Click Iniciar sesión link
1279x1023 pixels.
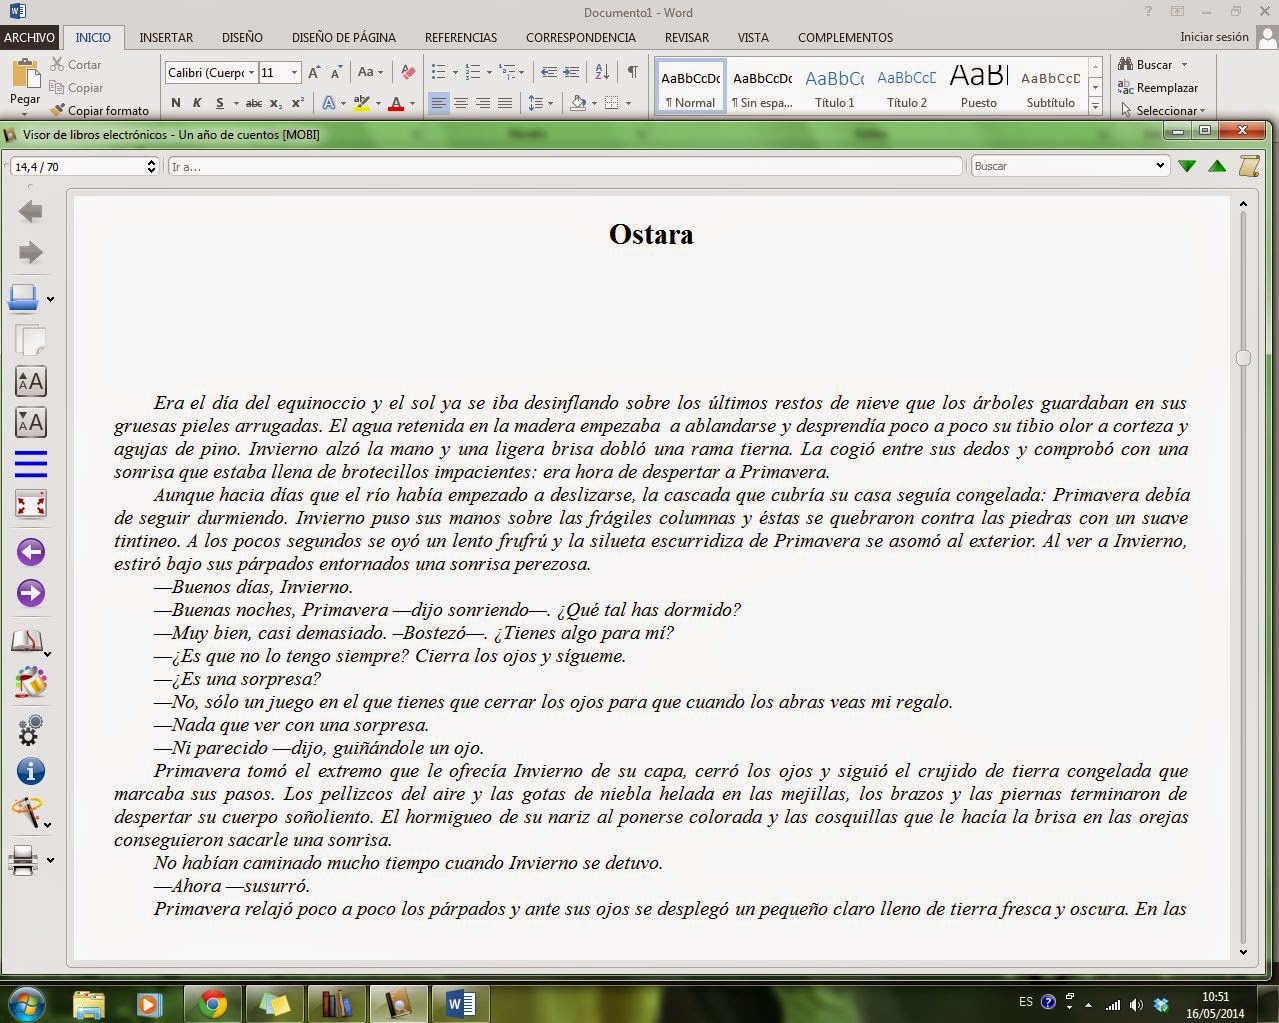tap(1214, 37)
